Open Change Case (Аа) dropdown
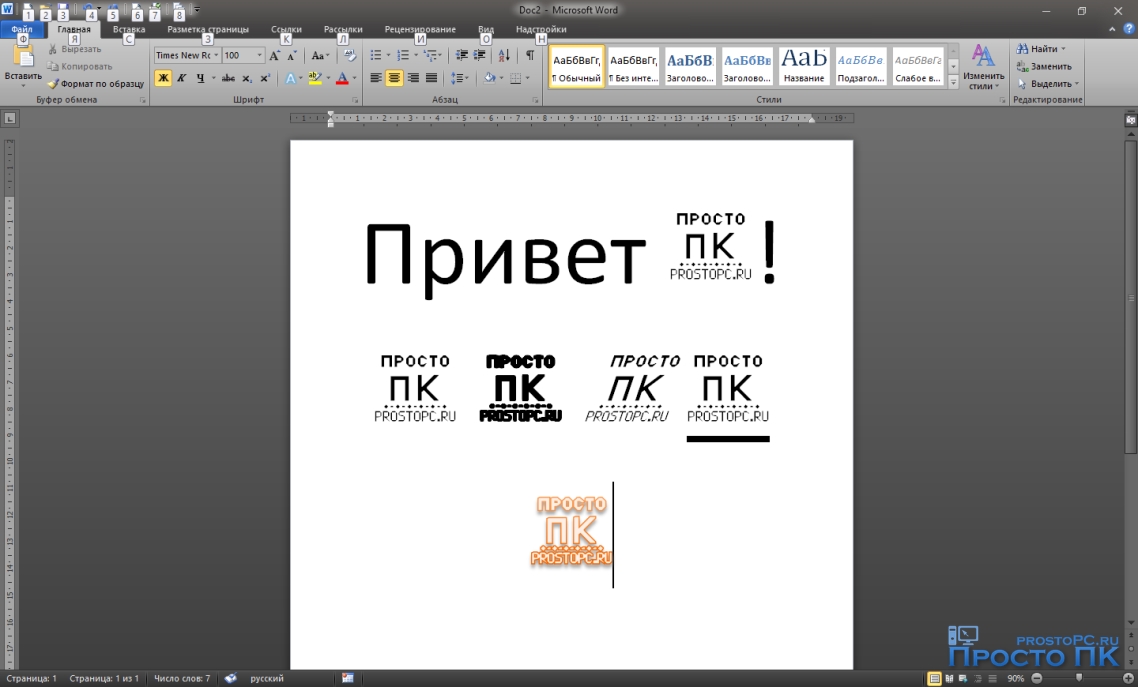This screenshot has height=687, width=1138. pos(319,55)
